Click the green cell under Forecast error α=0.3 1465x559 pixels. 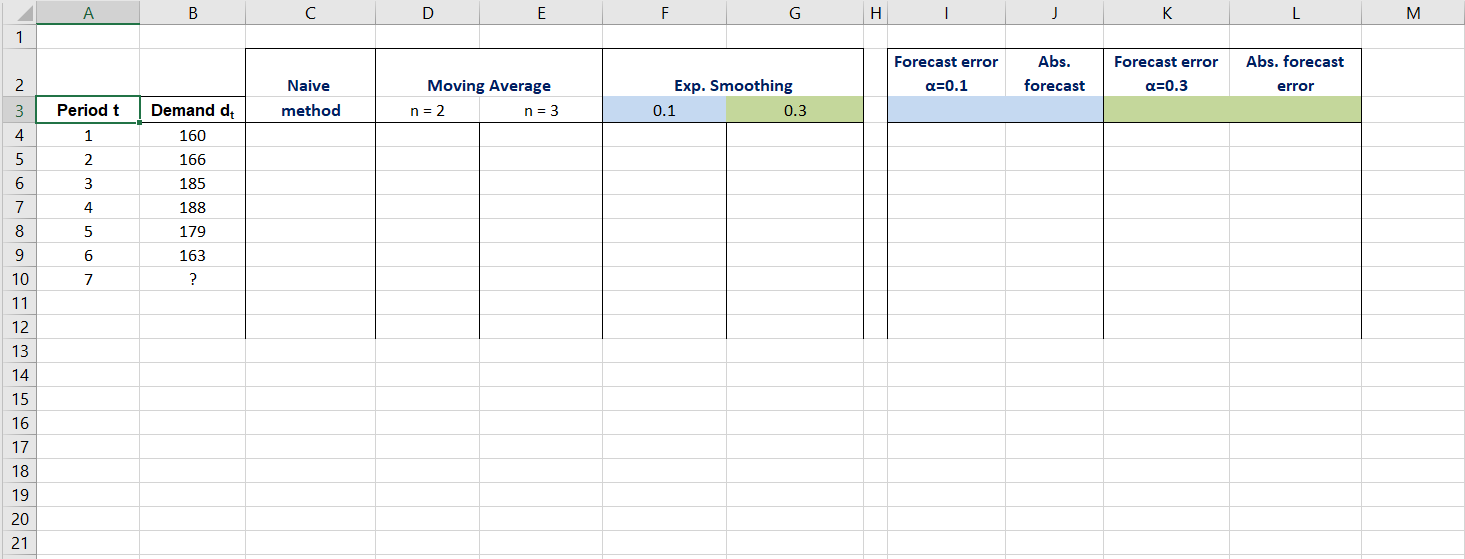coord(1166,110)
